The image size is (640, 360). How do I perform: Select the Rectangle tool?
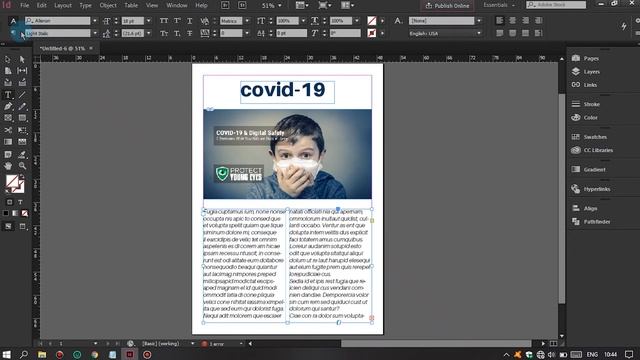(x=22, y=118)
